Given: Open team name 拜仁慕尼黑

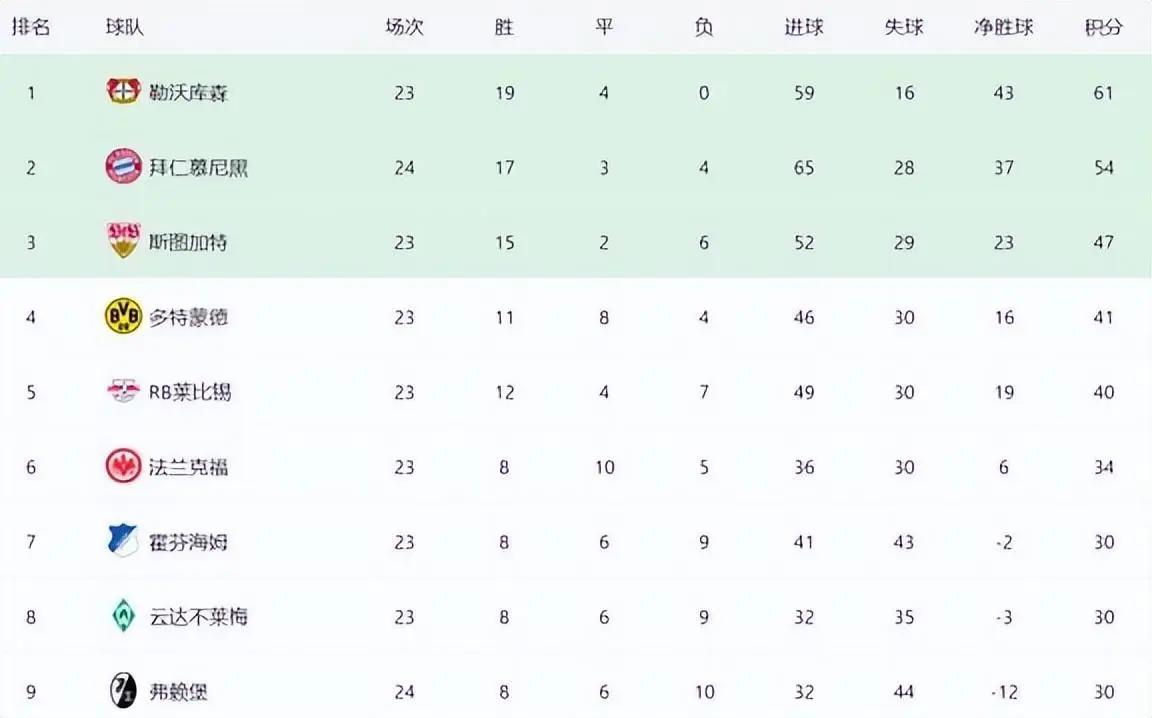Looking at the screenshot, I should click(x=198, y=168).
